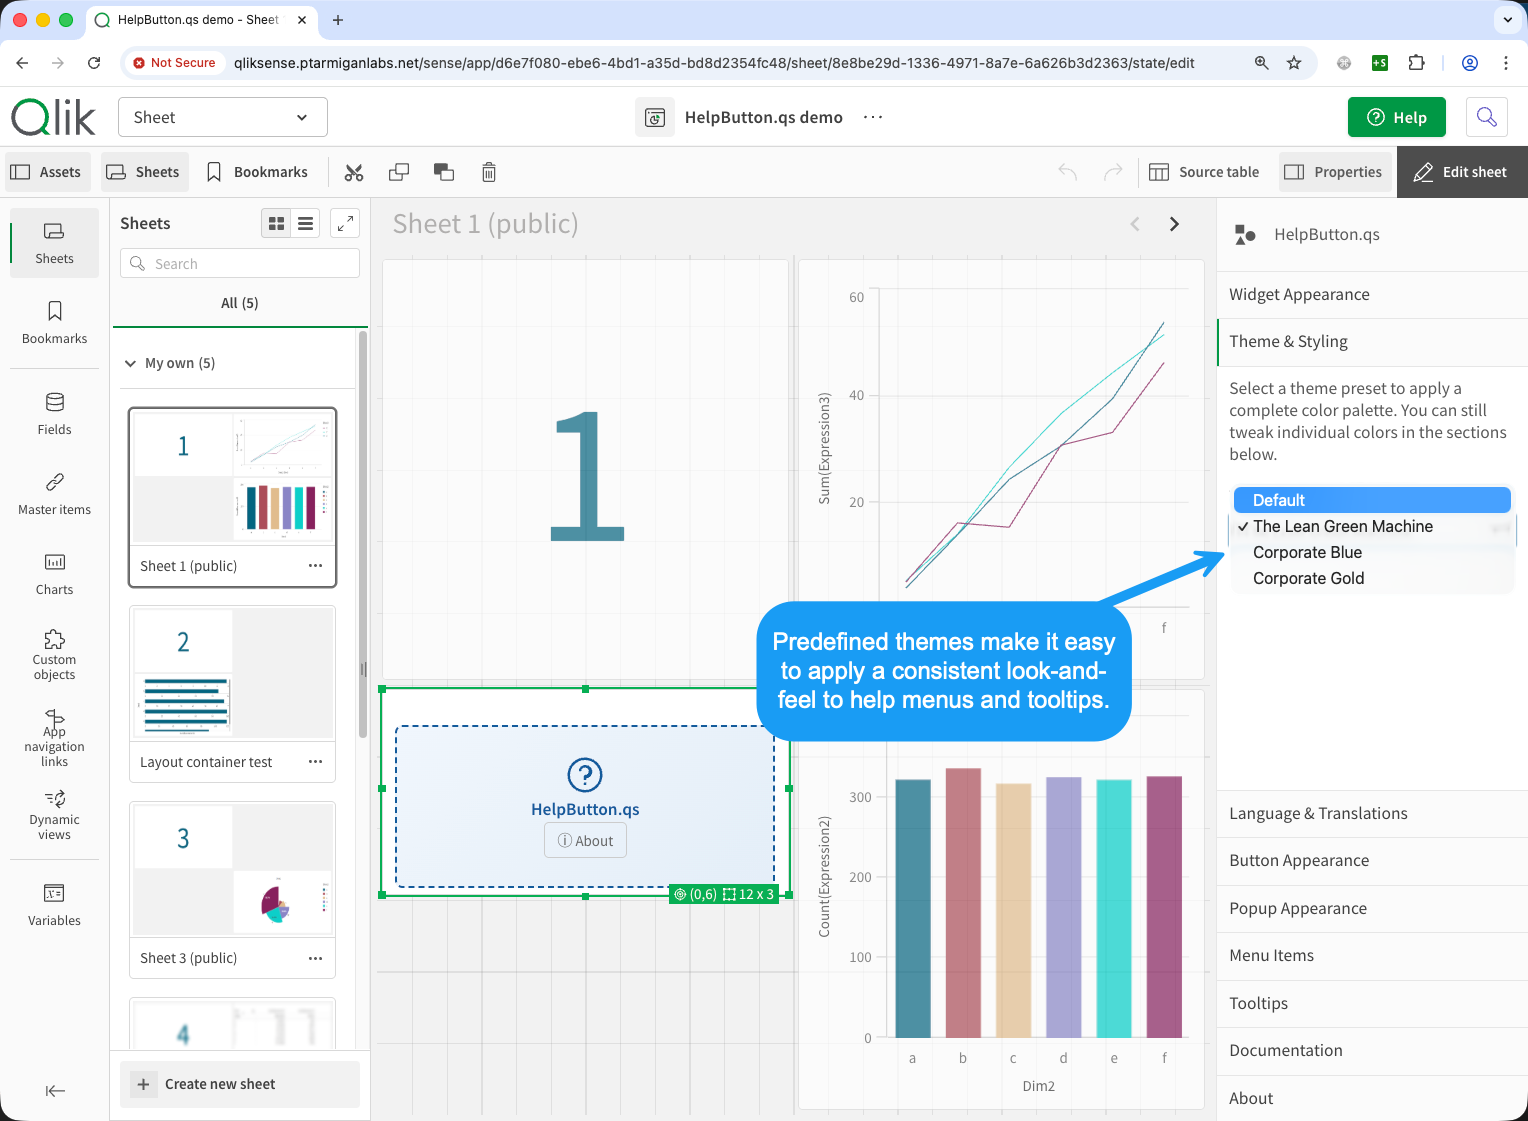1528x1121 pixels.
Task: Select Corporate Blue theme option
Action: coord(1307,553)
